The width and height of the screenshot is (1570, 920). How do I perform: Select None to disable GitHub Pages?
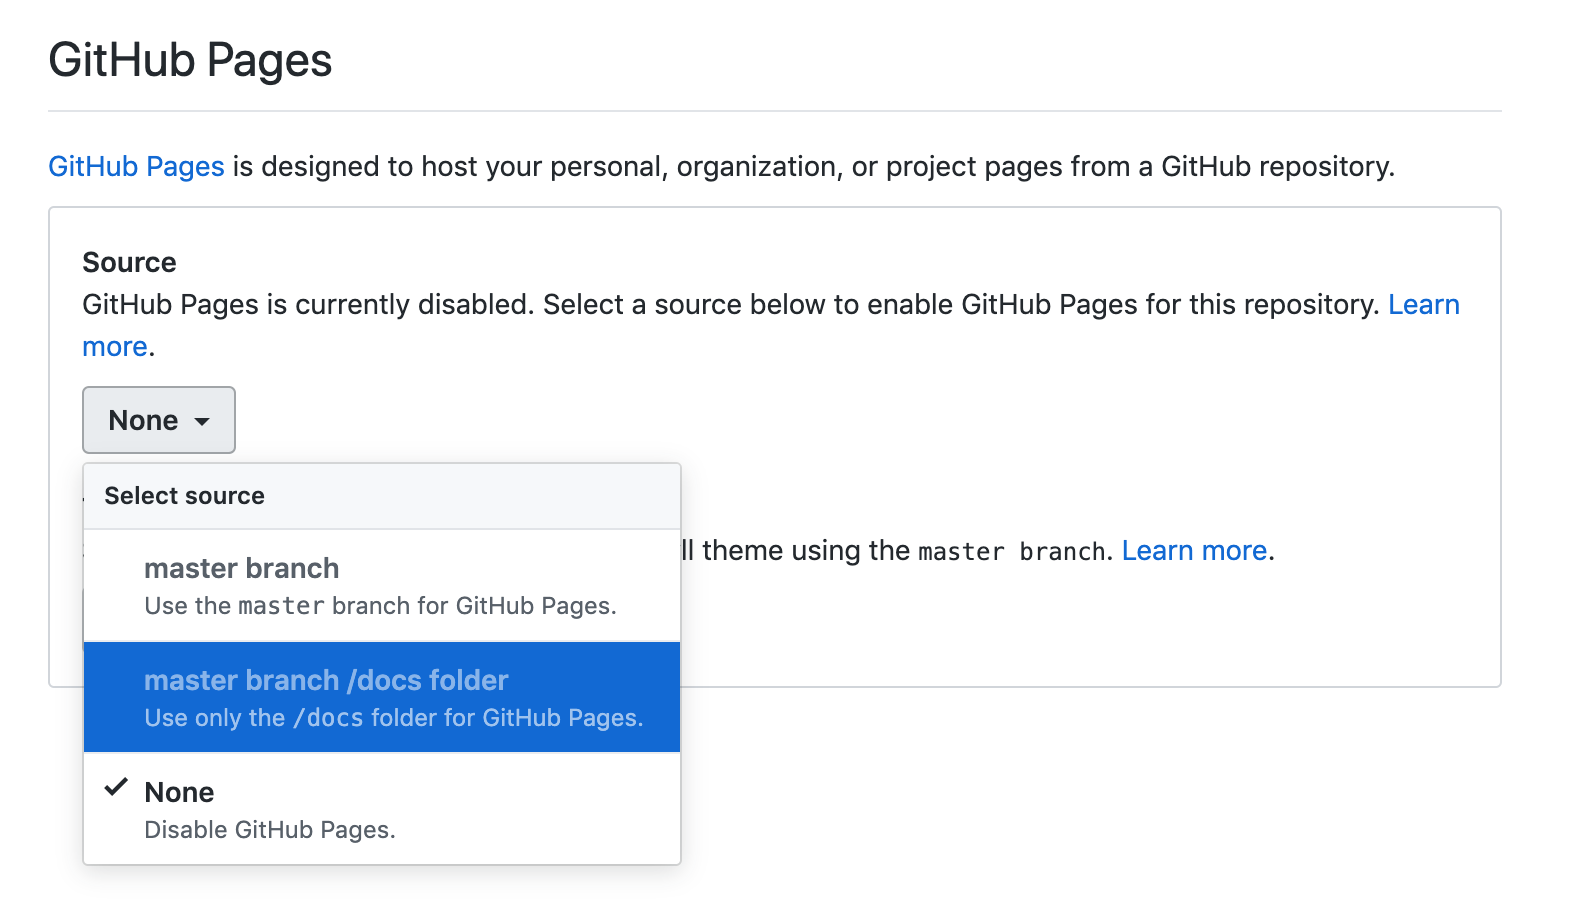pos(382,809)
